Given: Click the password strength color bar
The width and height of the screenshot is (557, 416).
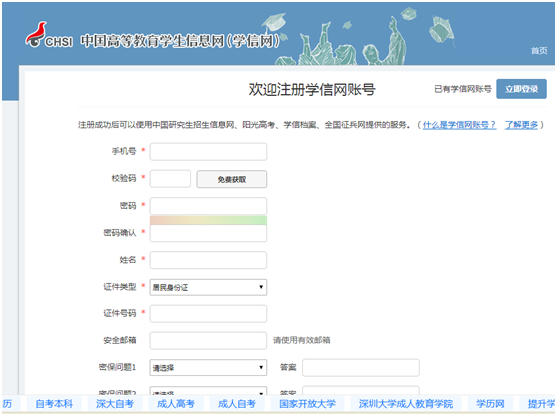Looking at the screenshot, I should (208, 220).
